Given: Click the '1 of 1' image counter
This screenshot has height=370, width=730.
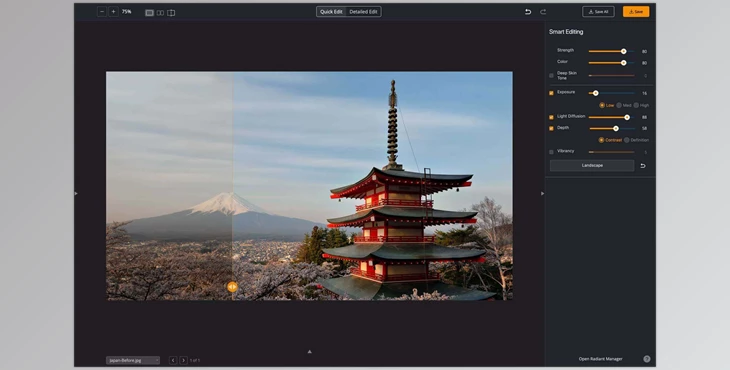Looking at the screenshot, I should tap(195, 360).
